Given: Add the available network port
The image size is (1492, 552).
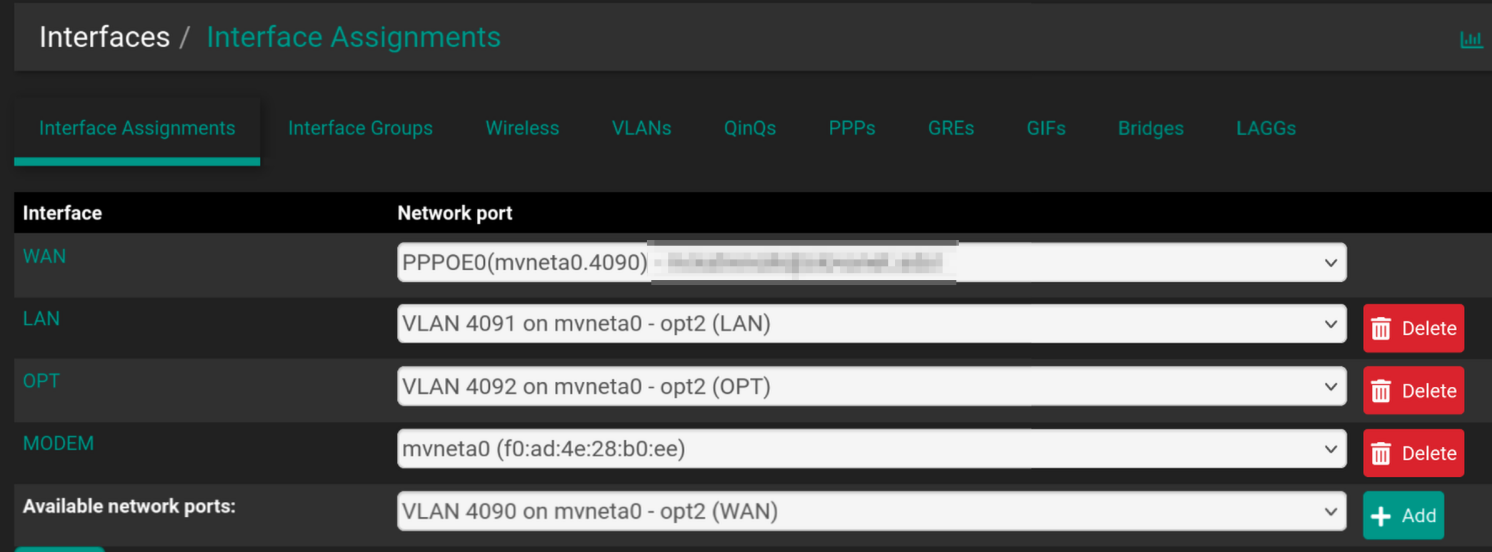Looking at the screenshot, I should (x=1403, y=516).
